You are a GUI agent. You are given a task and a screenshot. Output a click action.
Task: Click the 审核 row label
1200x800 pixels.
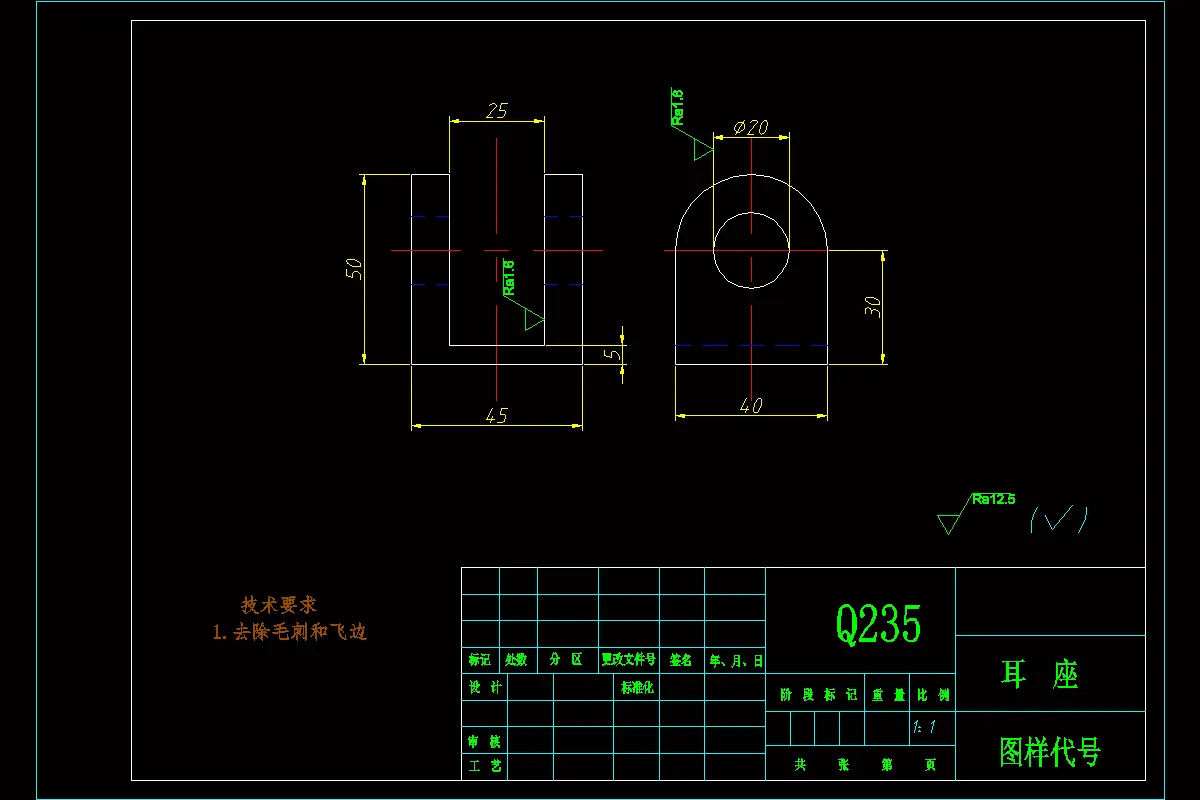tap(484, 742)
